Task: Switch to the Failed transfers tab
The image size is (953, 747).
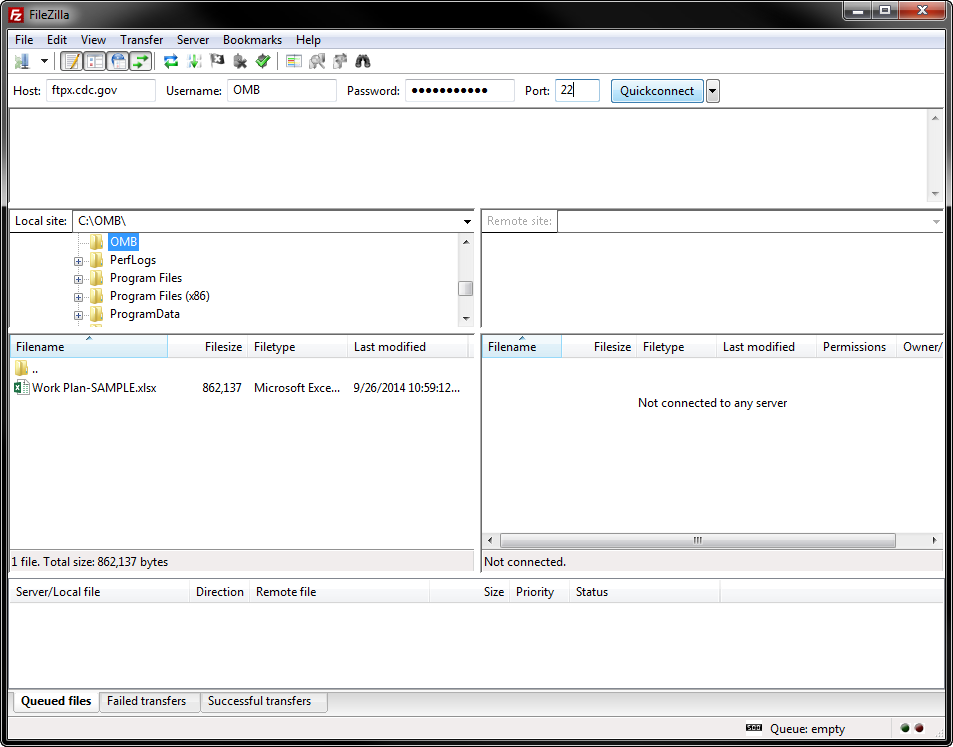Action: pyautogui.click(x=147, y=701)
